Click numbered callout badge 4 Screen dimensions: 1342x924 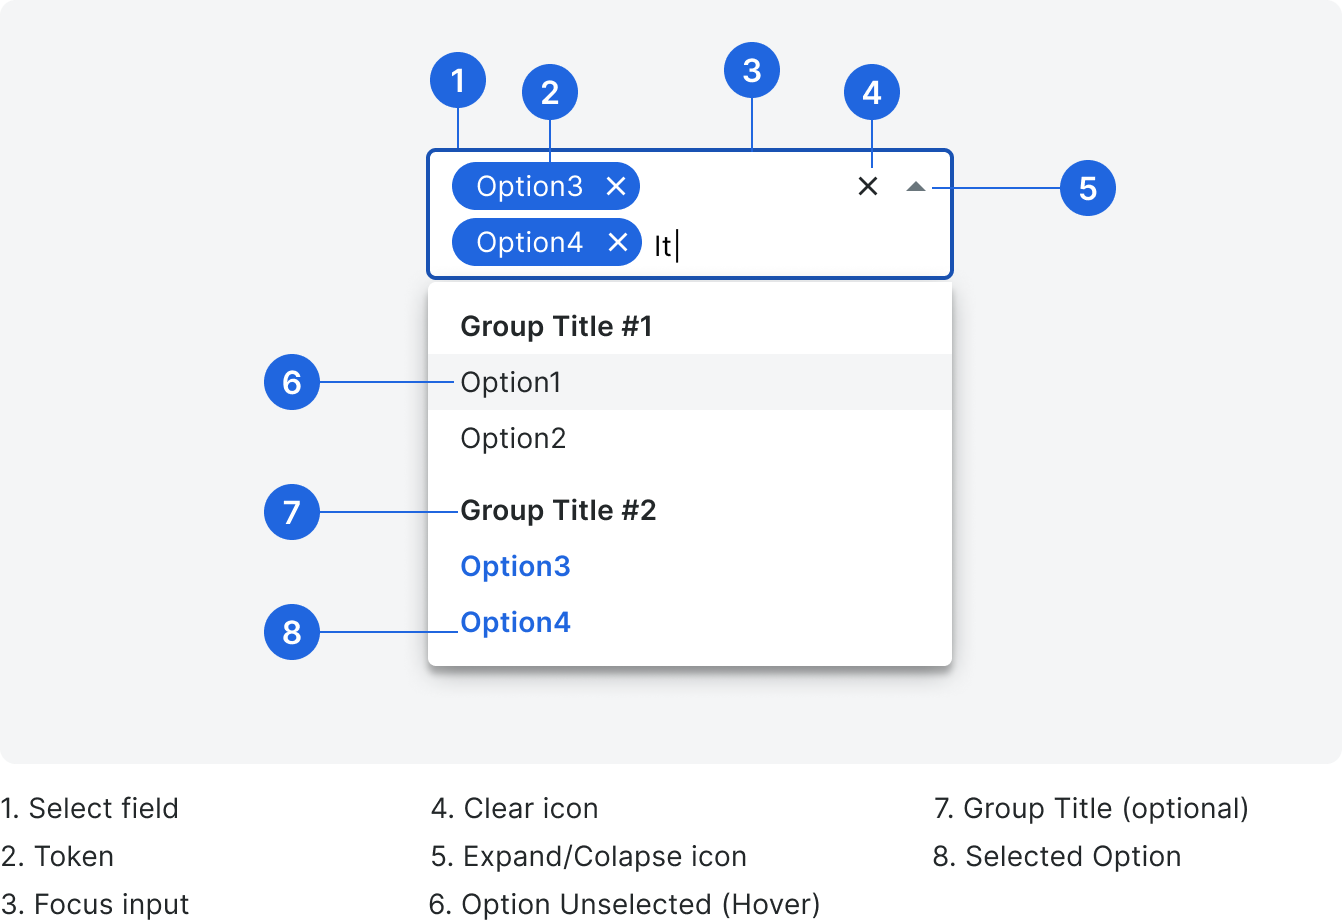click(x=872, y=91)
